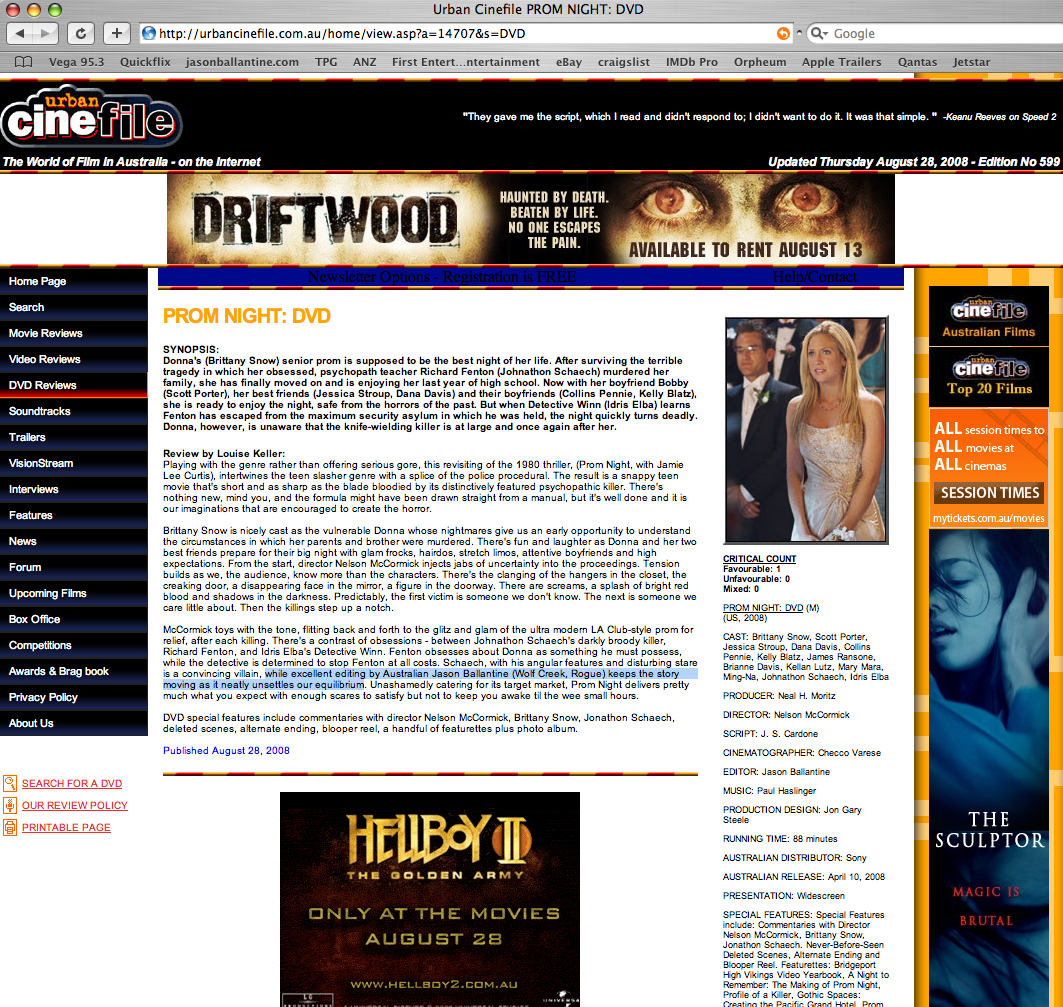
Task: Open the craigslist bookmark
Action: 624,62
